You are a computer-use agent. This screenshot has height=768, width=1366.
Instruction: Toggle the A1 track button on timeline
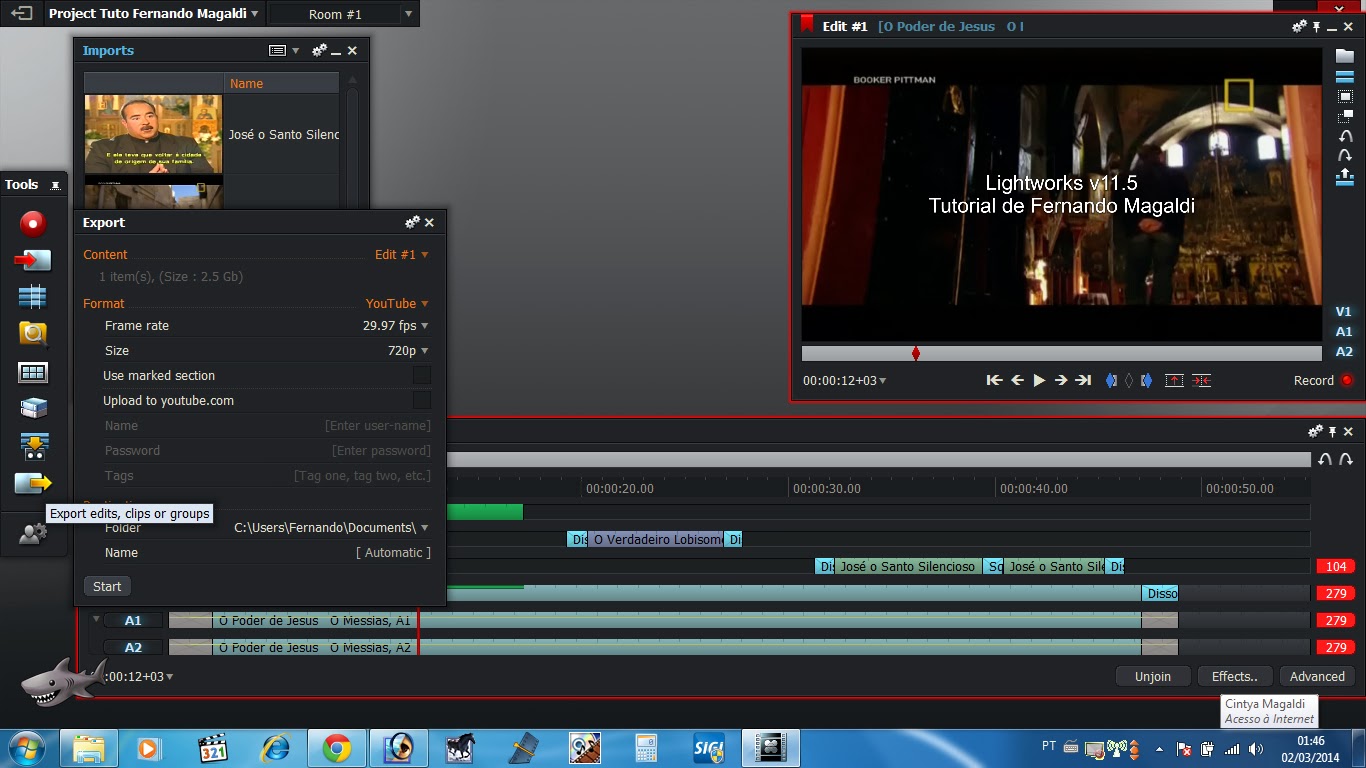pos(133,620)
